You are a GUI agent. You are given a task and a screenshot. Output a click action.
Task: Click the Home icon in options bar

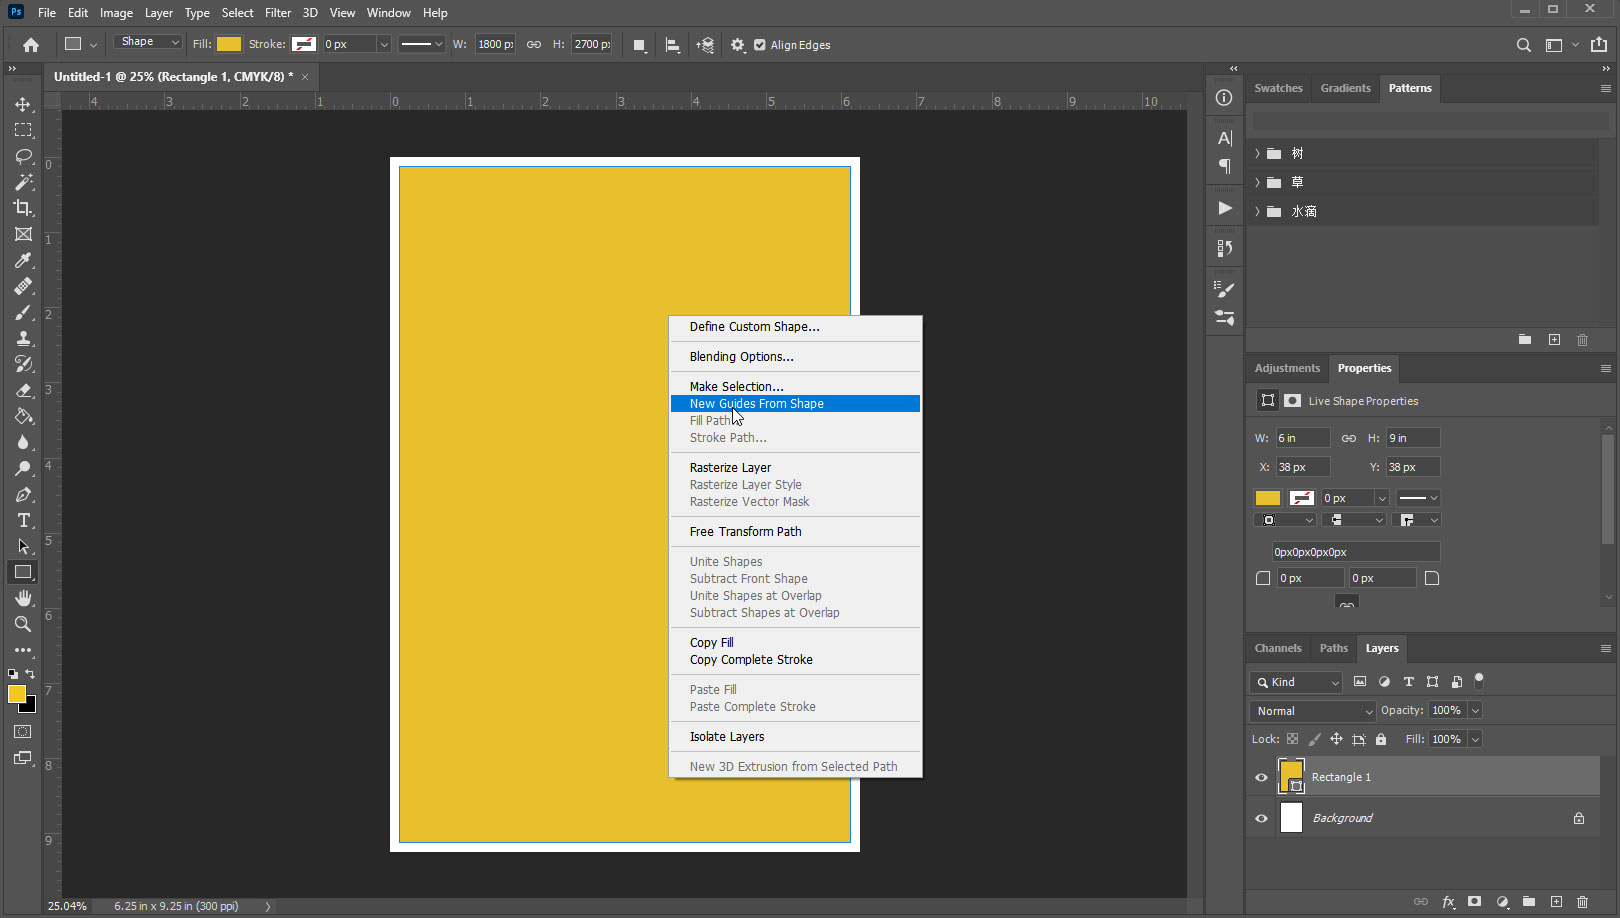coord(31,45)
